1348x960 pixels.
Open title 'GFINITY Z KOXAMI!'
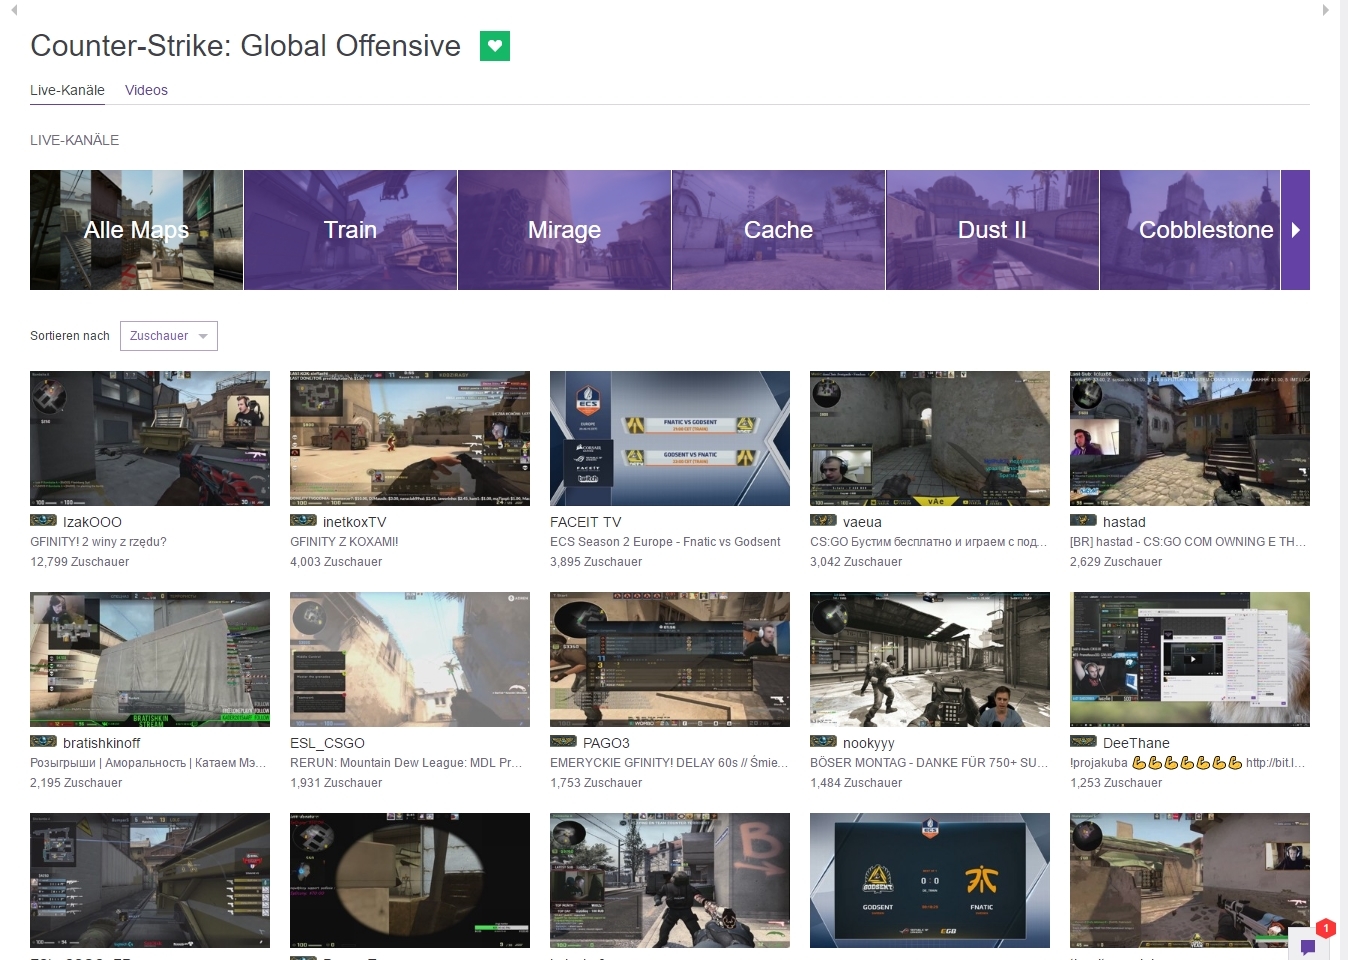click(344, 542)
